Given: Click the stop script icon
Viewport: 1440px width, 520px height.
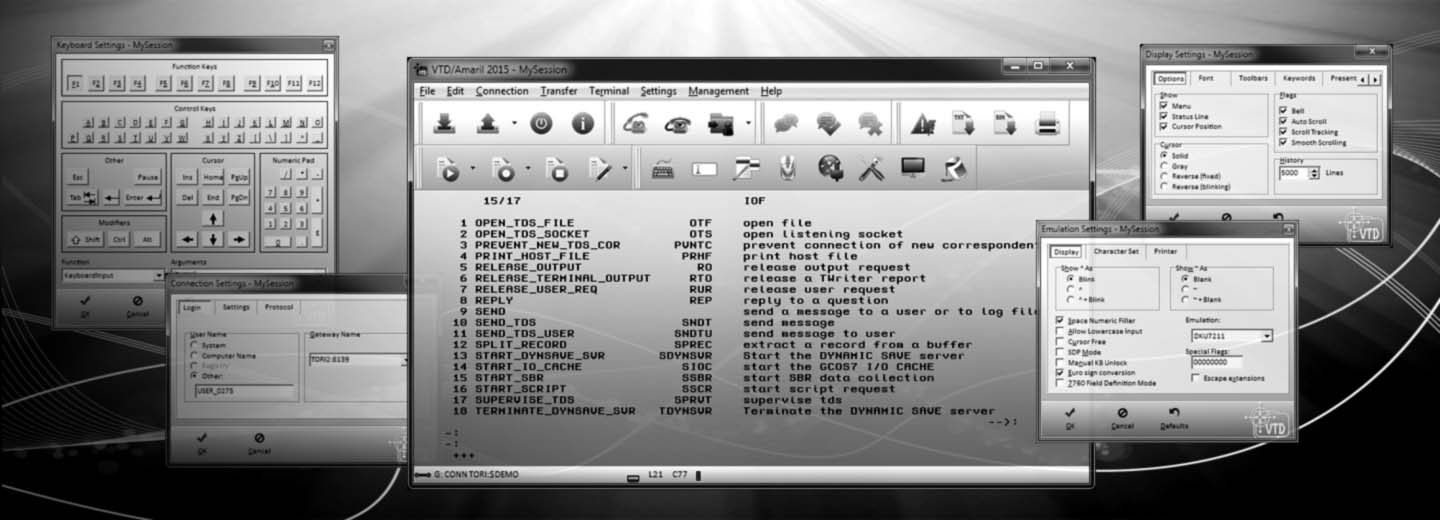Looking at the screenshot, I should [558, 169].
